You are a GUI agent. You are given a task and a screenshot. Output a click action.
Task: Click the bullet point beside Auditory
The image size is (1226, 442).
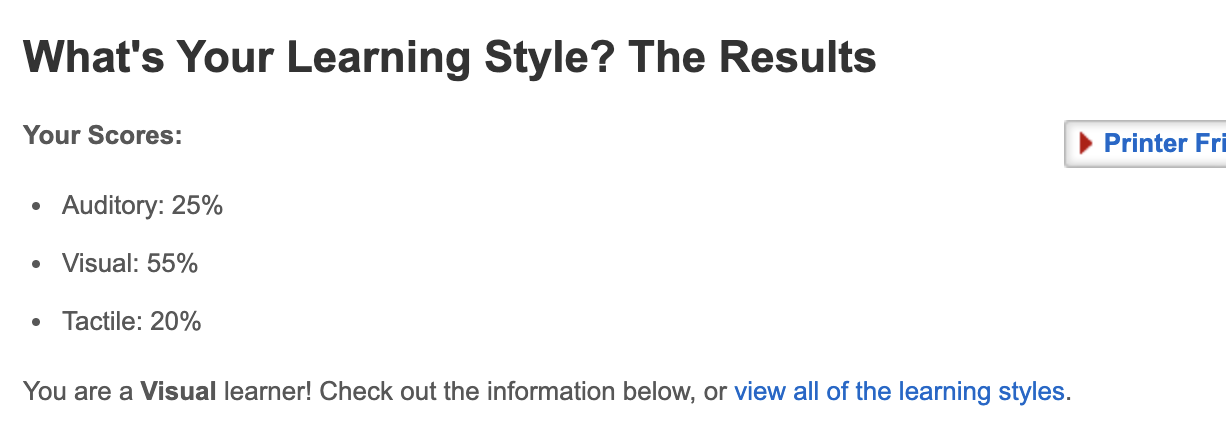[x=37, y=207]
